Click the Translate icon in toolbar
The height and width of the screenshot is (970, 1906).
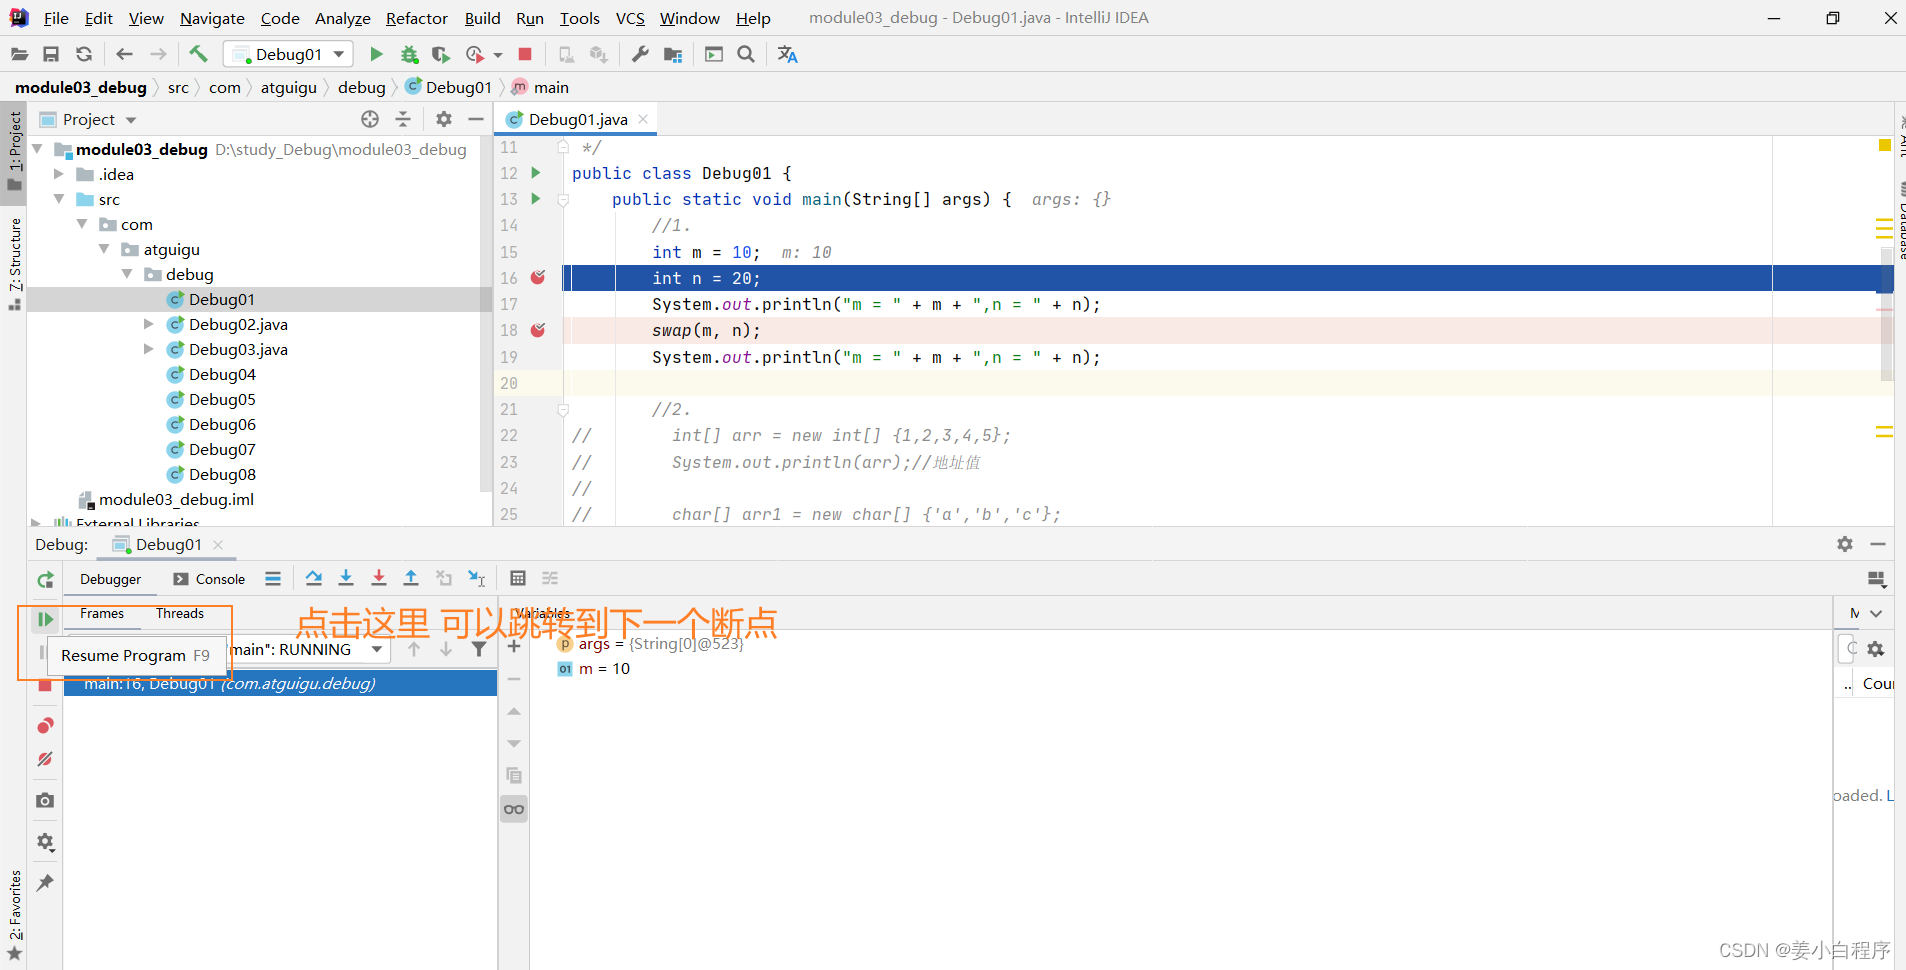click(788, 54)
